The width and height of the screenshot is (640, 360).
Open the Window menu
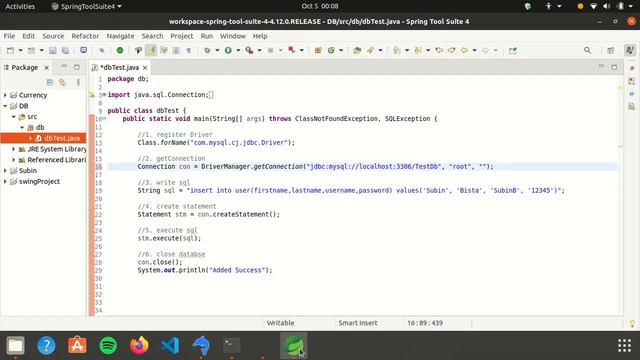coord(233,36)
